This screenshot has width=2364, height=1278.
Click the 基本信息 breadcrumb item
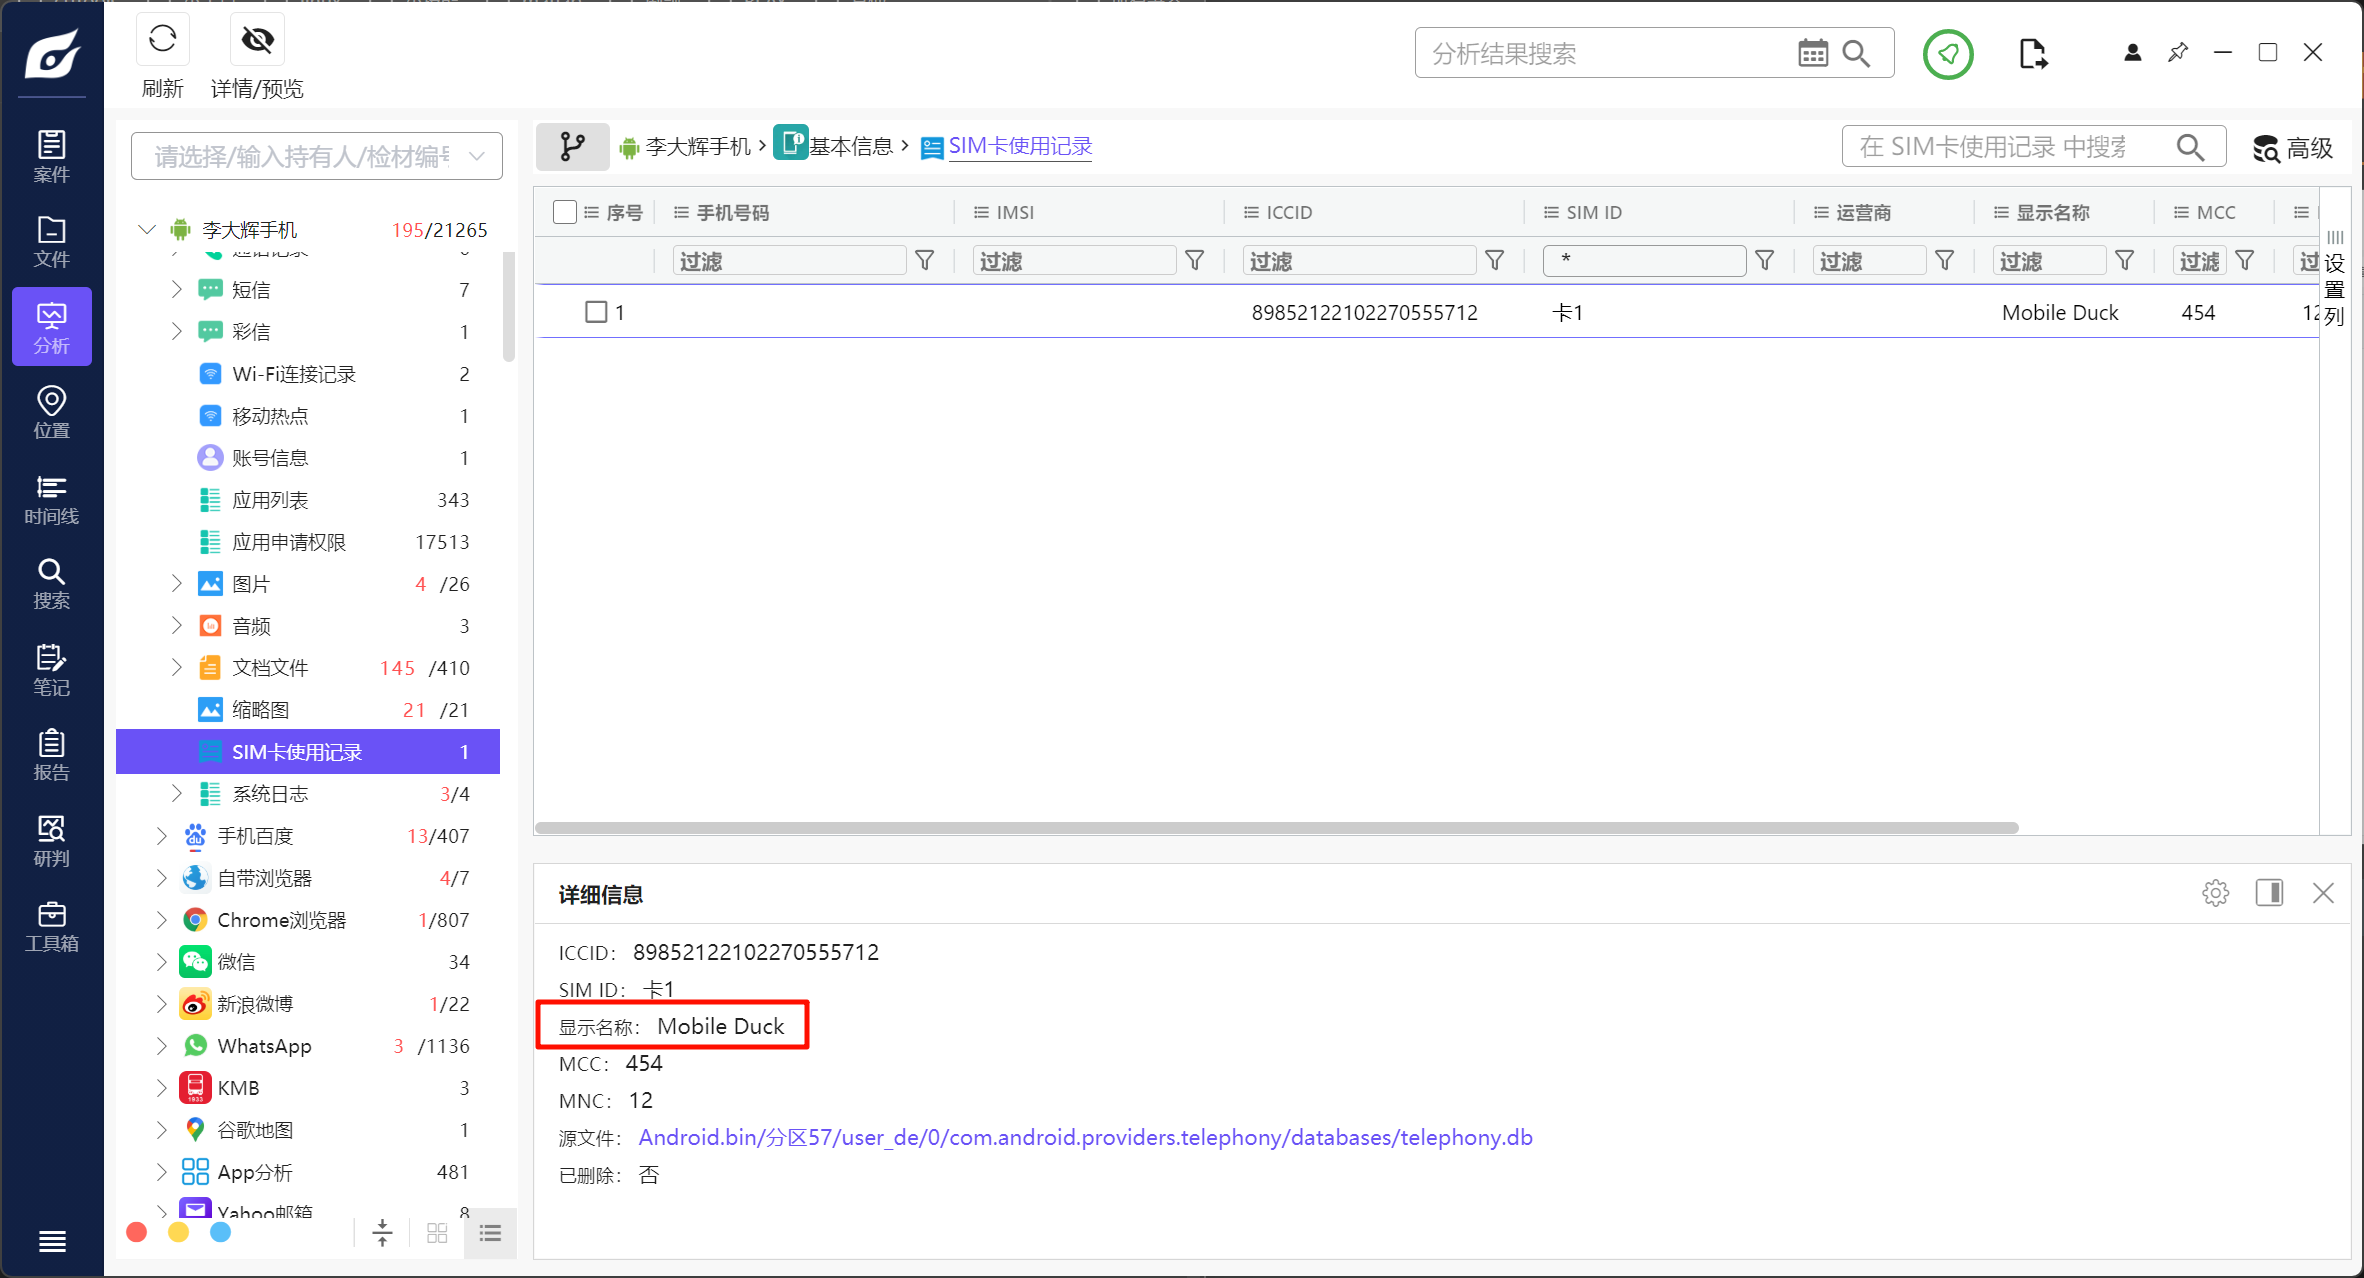849,147
